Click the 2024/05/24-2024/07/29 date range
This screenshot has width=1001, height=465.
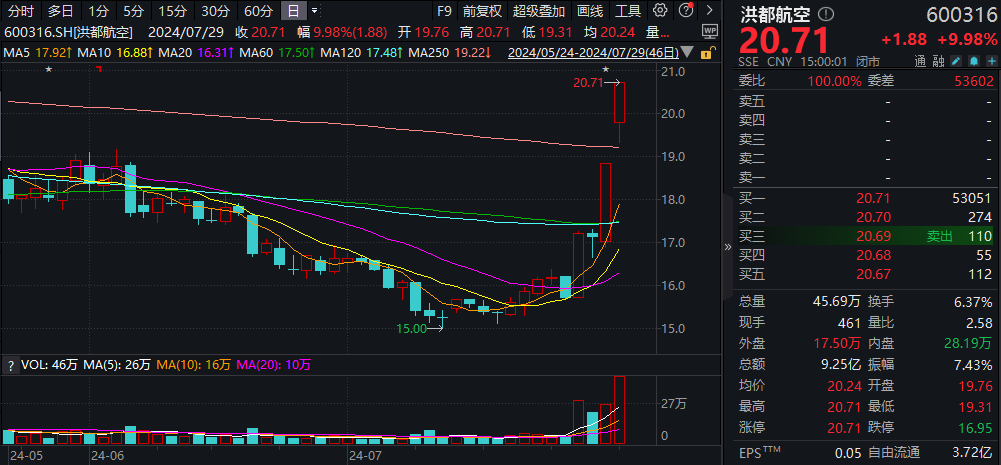[592, 52]
